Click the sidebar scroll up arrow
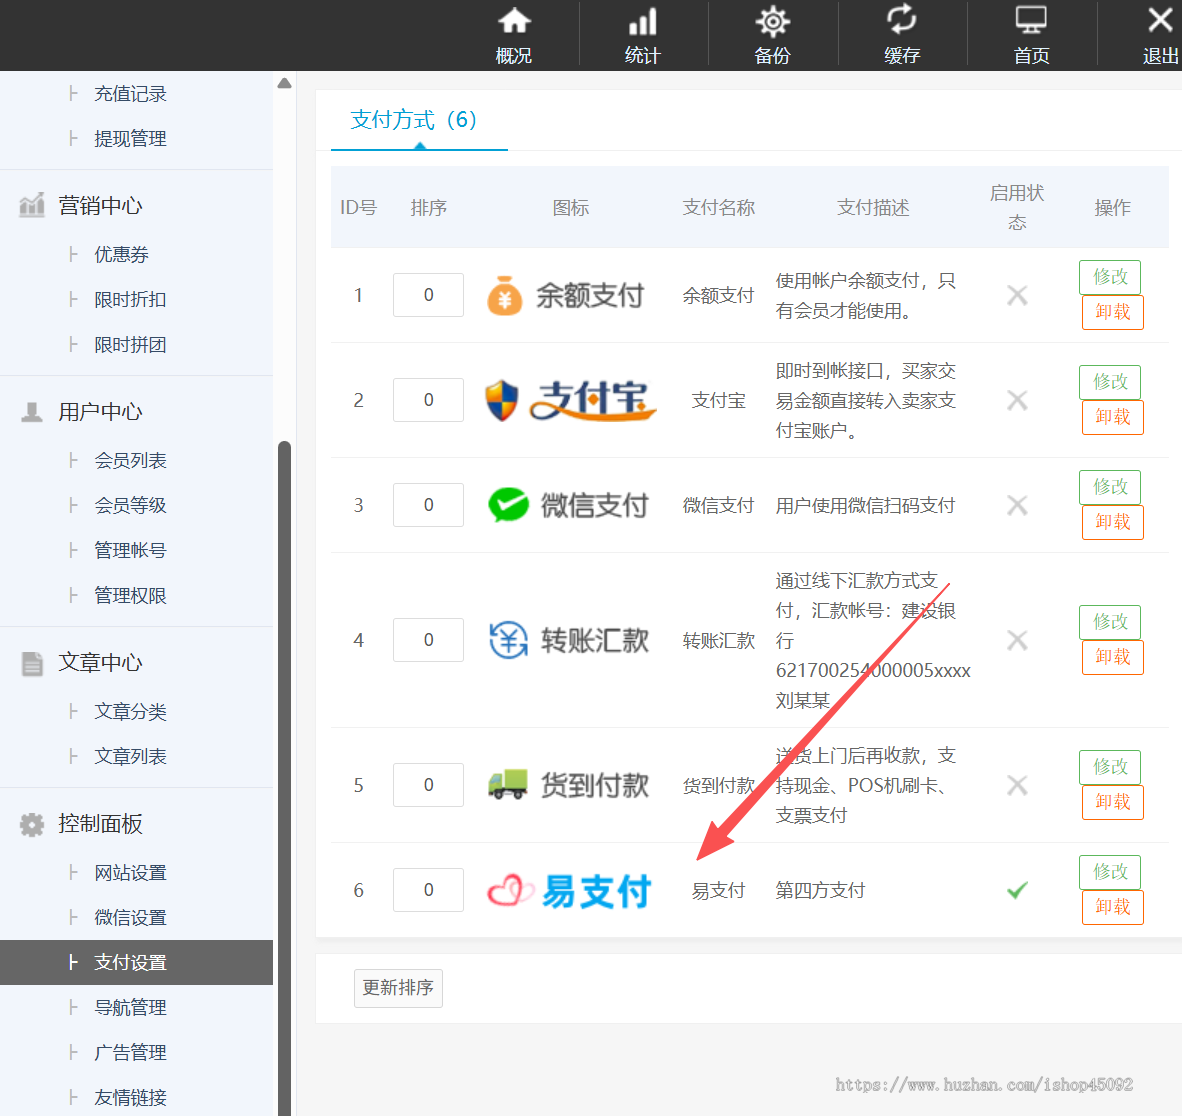This screenshot has width=1182, height=1116. click(284, 83)
